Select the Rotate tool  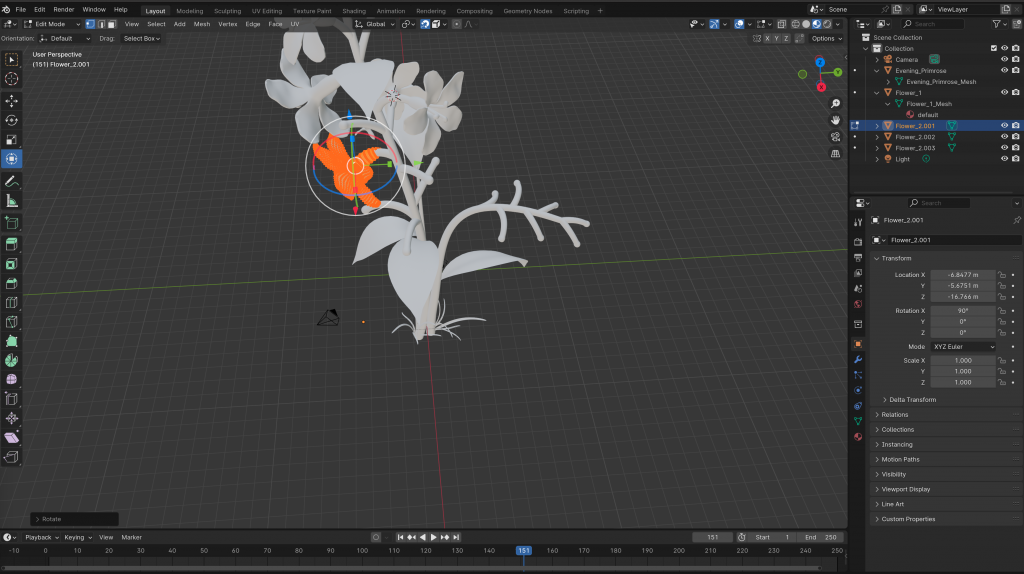click(12, 120)
